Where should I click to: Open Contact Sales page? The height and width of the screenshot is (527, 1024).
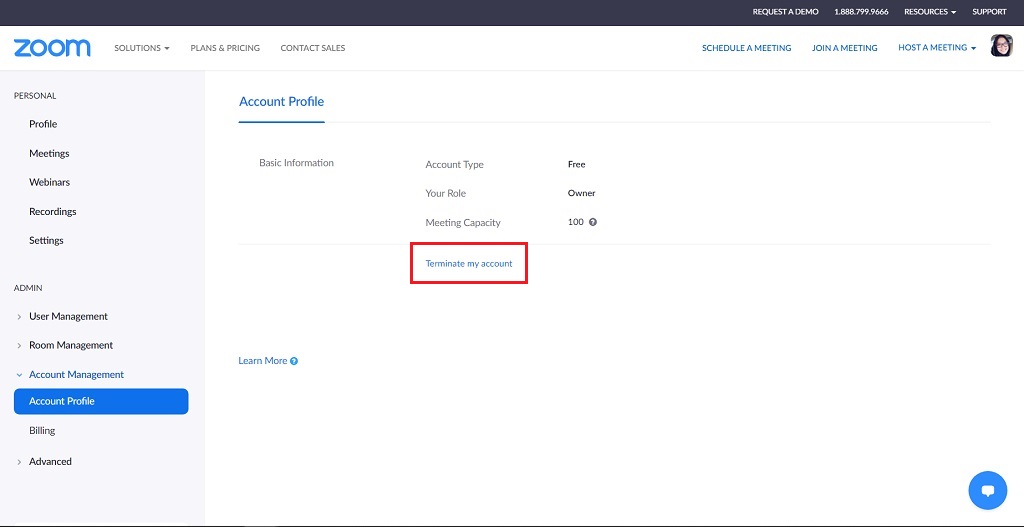(313, 48)
